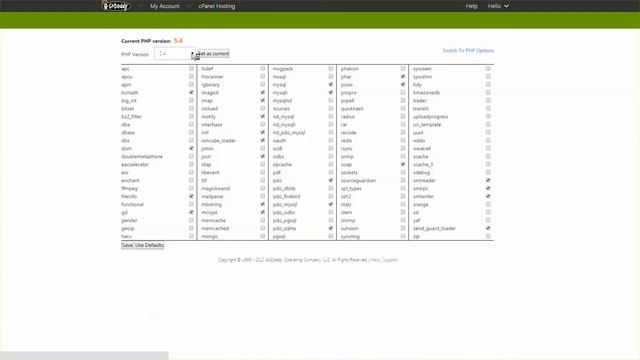Uncheck the phar extension
The height and width of the screenshot is (360, 640).
(x=403, y=76)
